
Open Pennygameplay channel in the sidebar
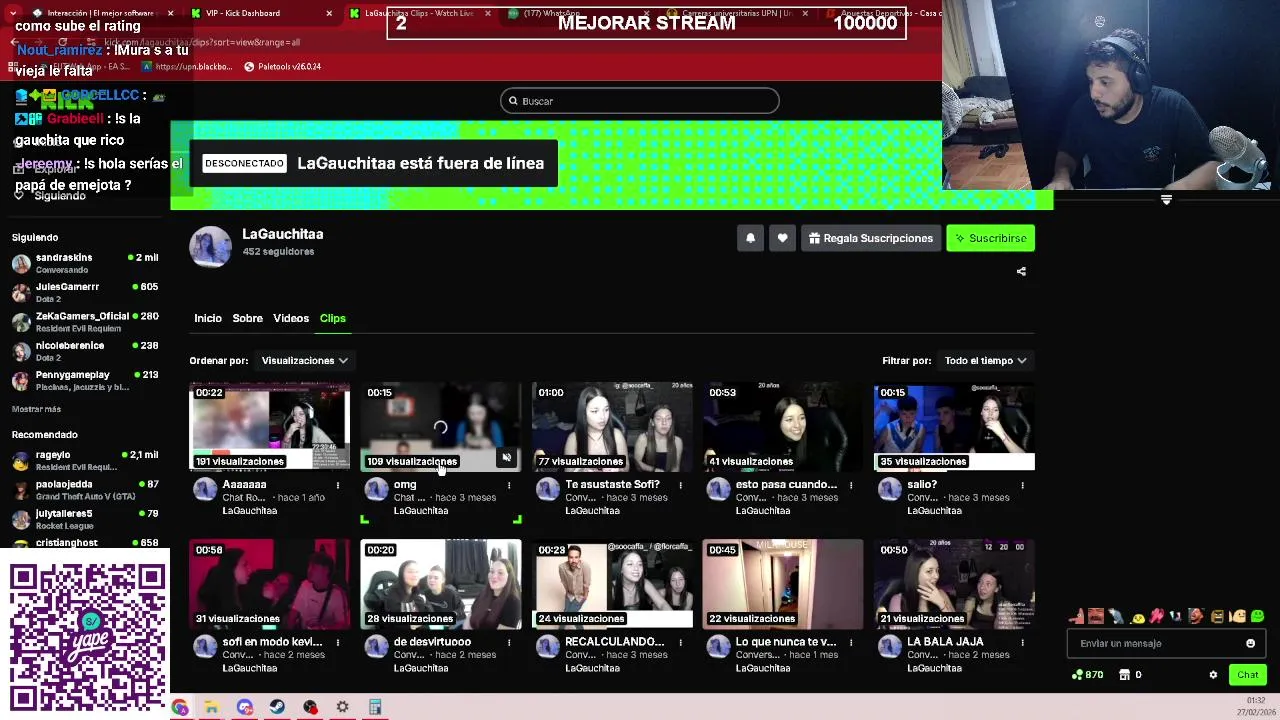(85, 380)
